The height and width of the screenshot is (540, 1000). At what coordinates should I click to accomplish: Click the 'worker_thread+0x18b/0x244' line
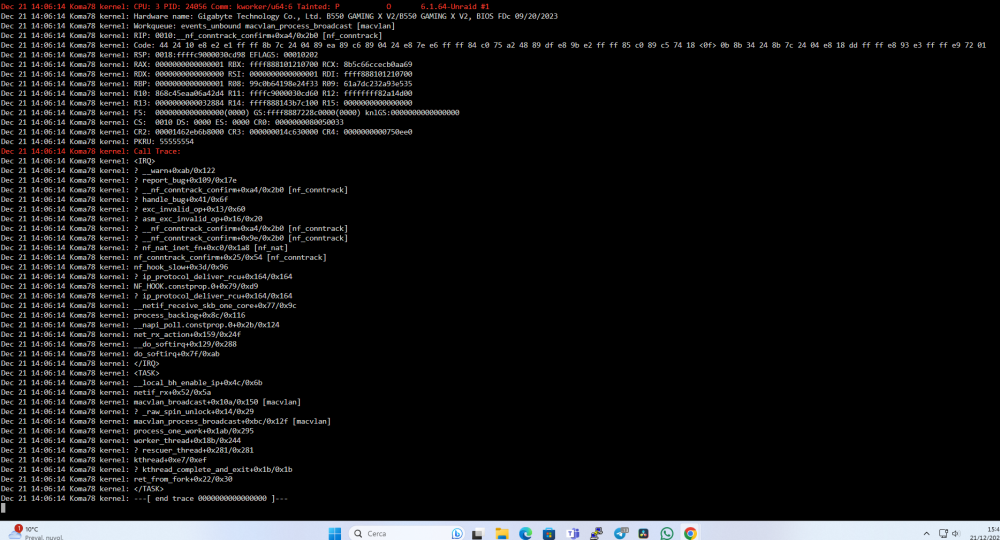[x=121, y=440]
